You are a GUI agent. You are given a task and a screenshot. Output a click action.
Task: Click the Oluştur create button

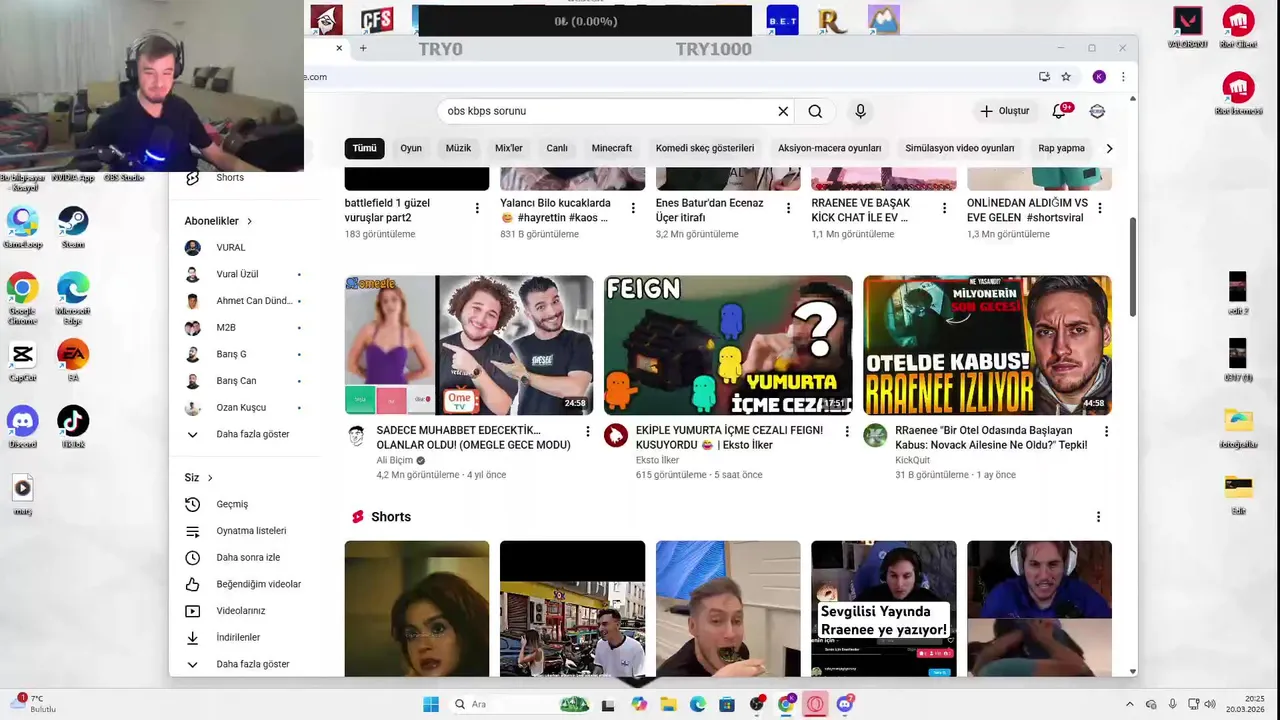click(1004, 111)
